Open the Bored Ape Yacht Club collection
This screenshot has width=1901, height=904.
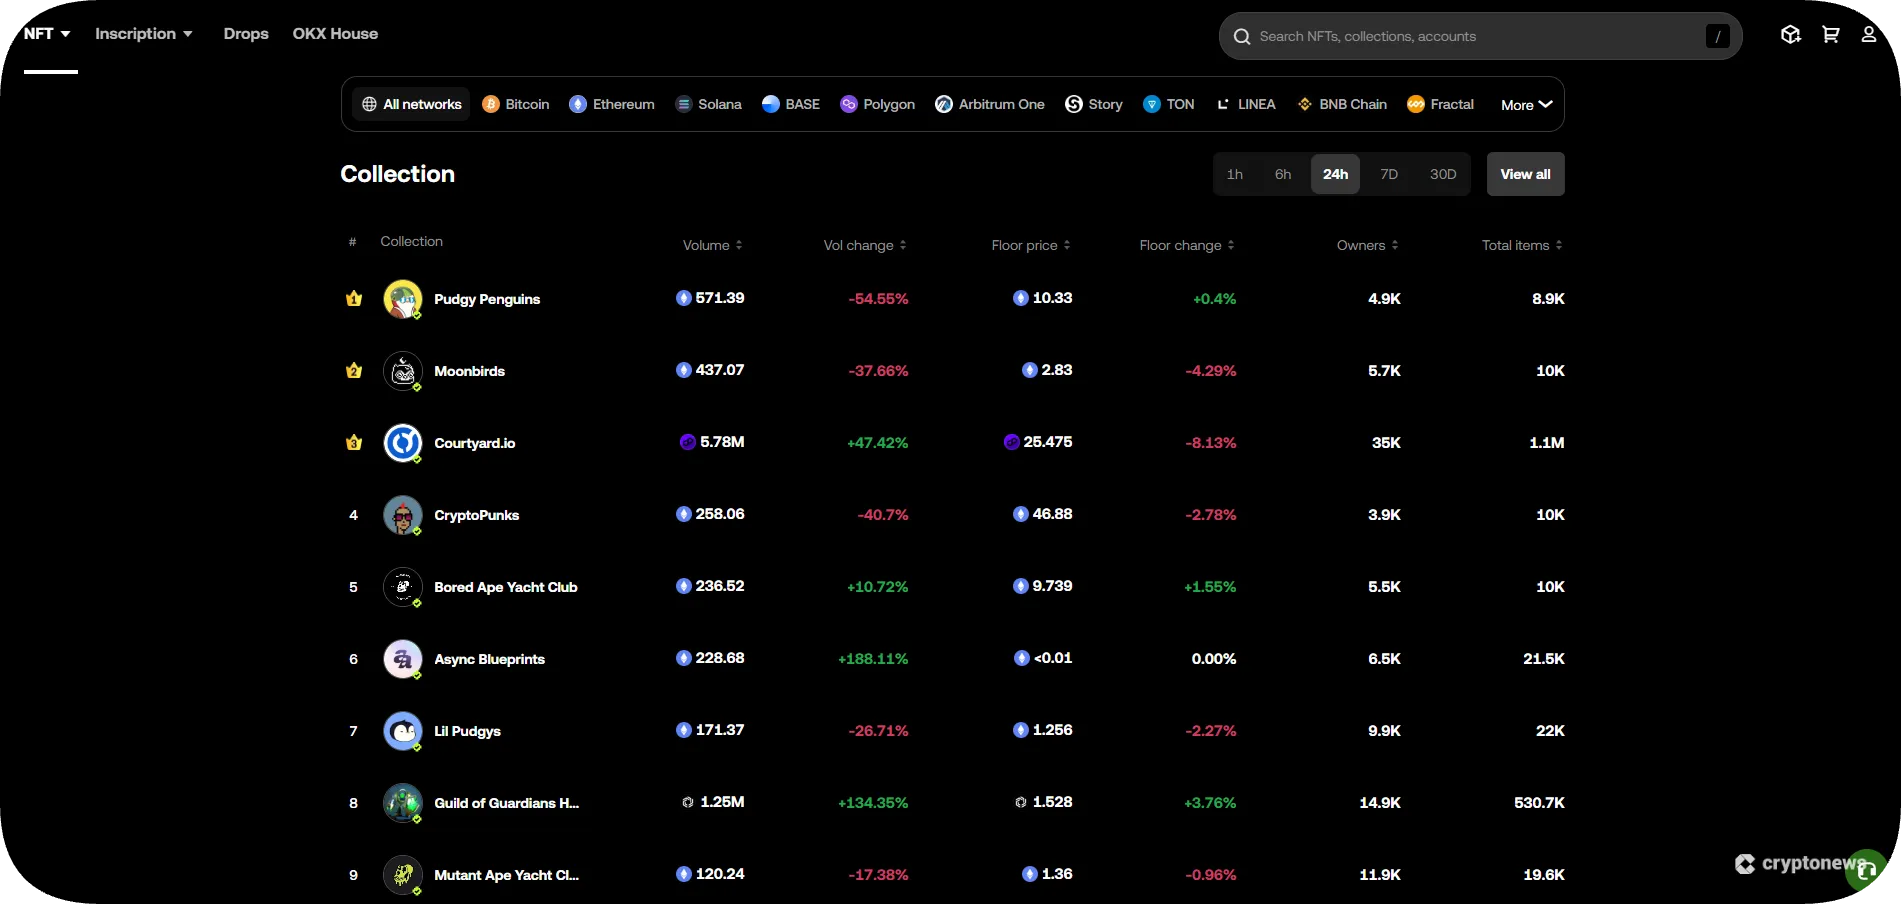coord(506,587)
